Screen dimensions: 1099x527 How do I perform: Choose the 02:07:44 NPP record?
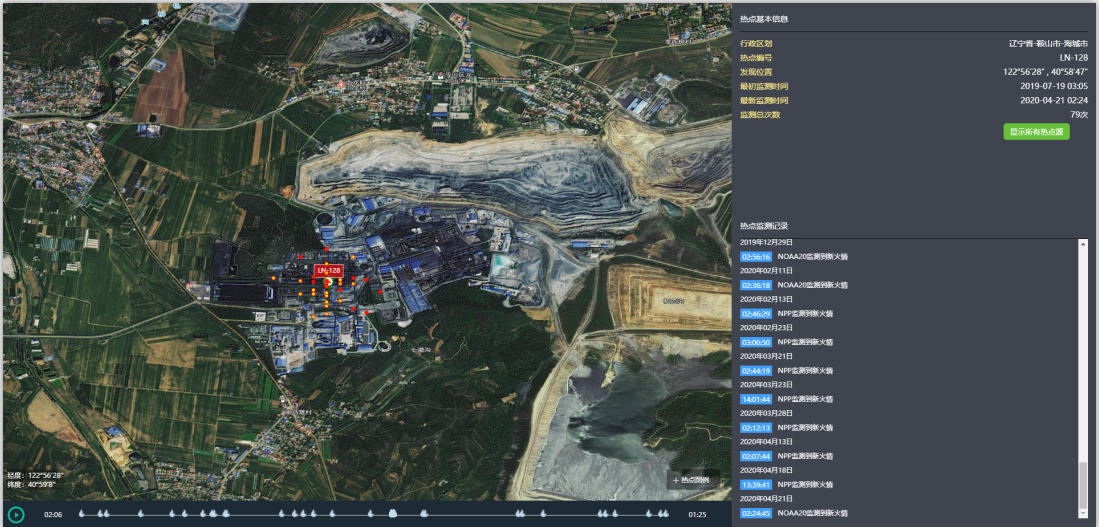point(755,456)
